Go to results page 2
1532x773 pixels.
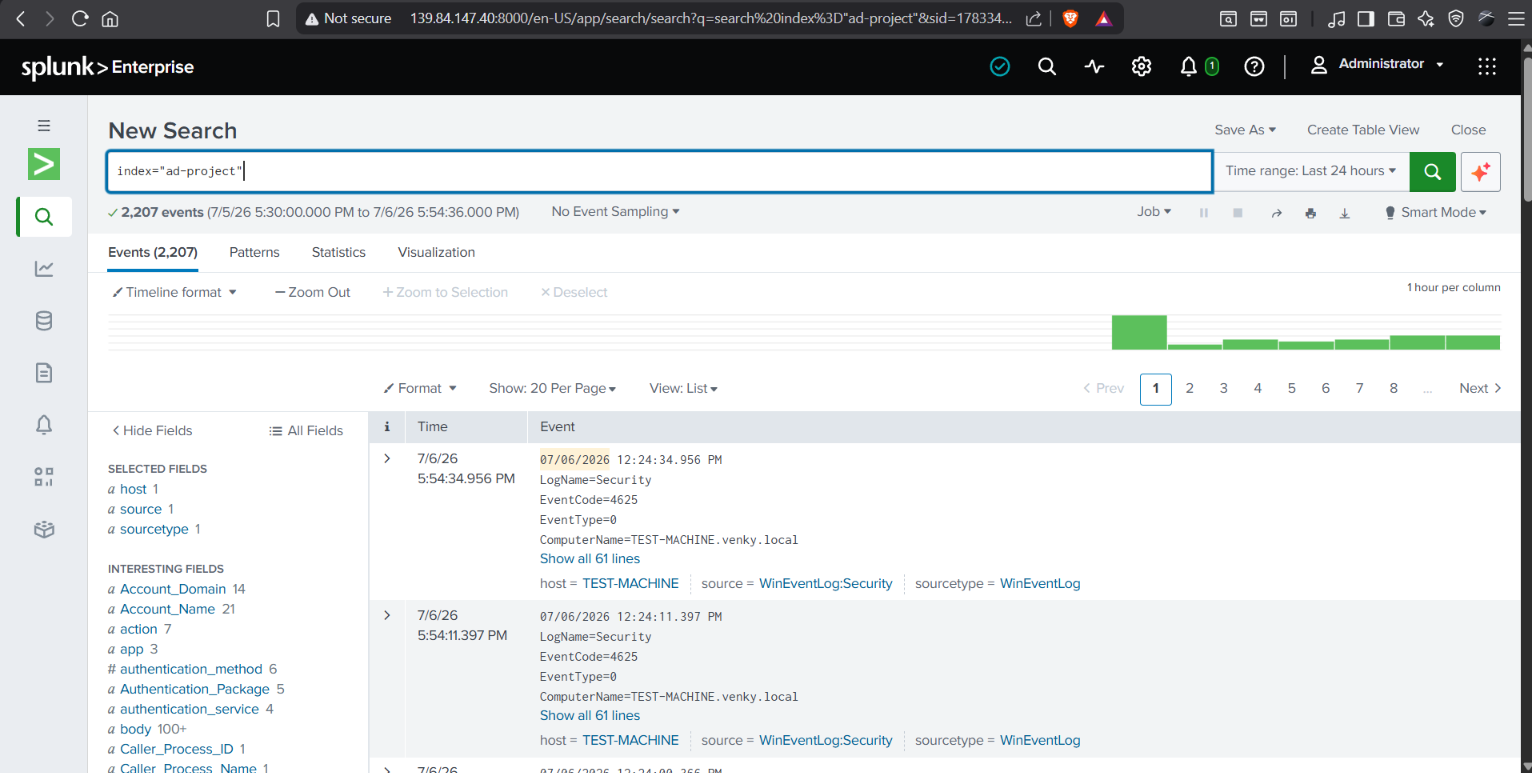pos(1189,388)
